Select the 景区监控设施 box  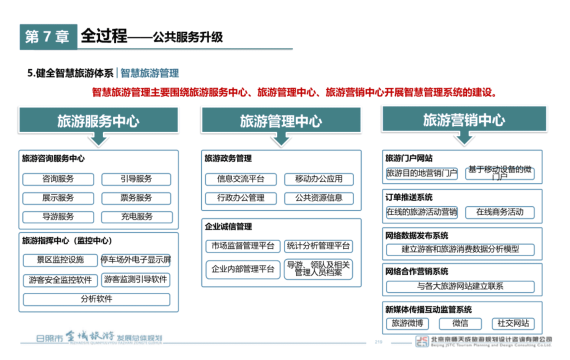tap(60, 260)
